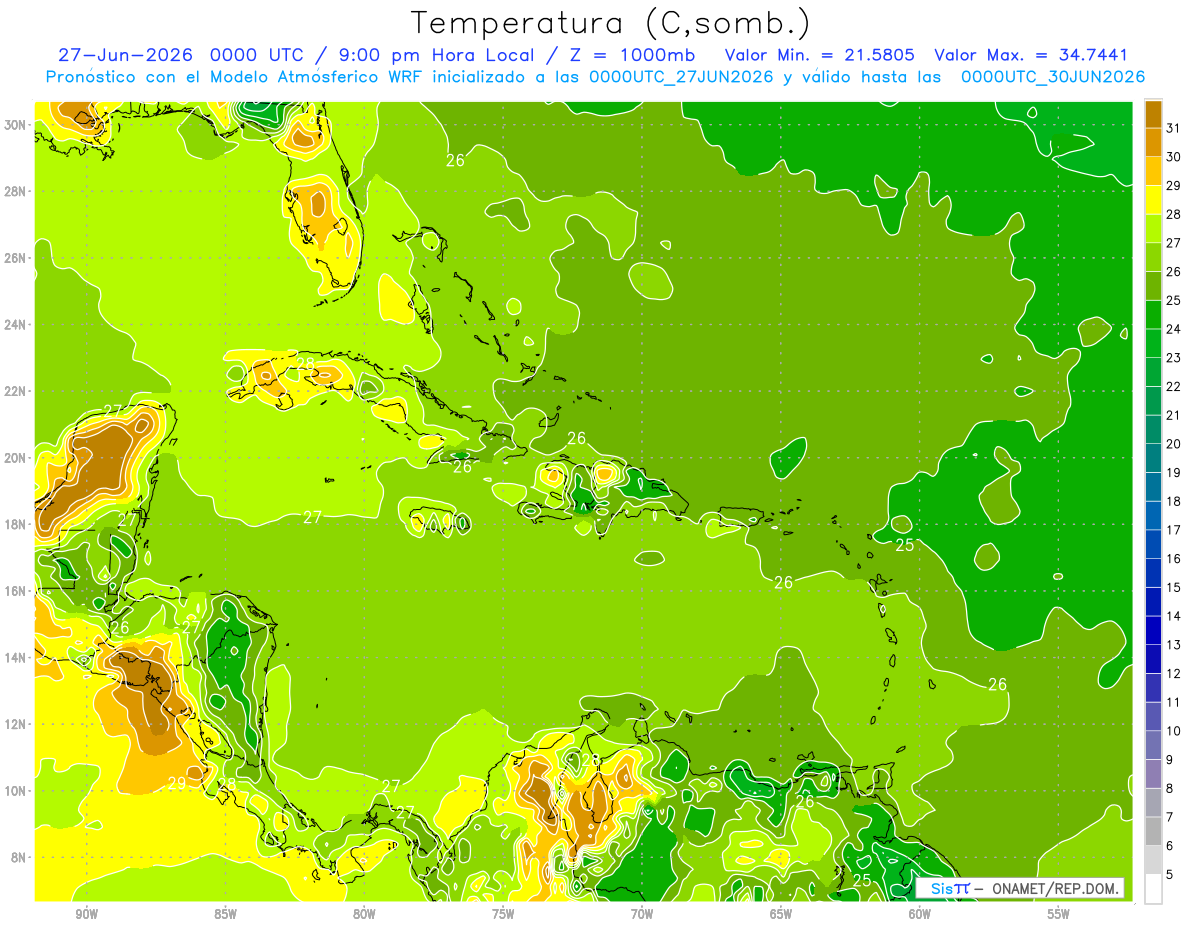Click the 20N latitude axis label
The width and height of the screenshot is (1200, 927).
[15, 458]
